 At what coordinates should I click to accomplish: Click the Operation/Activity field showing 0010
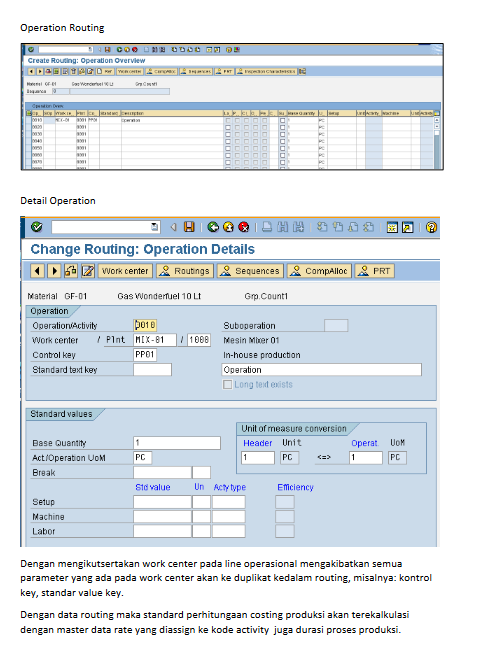(x=145, y=325)
